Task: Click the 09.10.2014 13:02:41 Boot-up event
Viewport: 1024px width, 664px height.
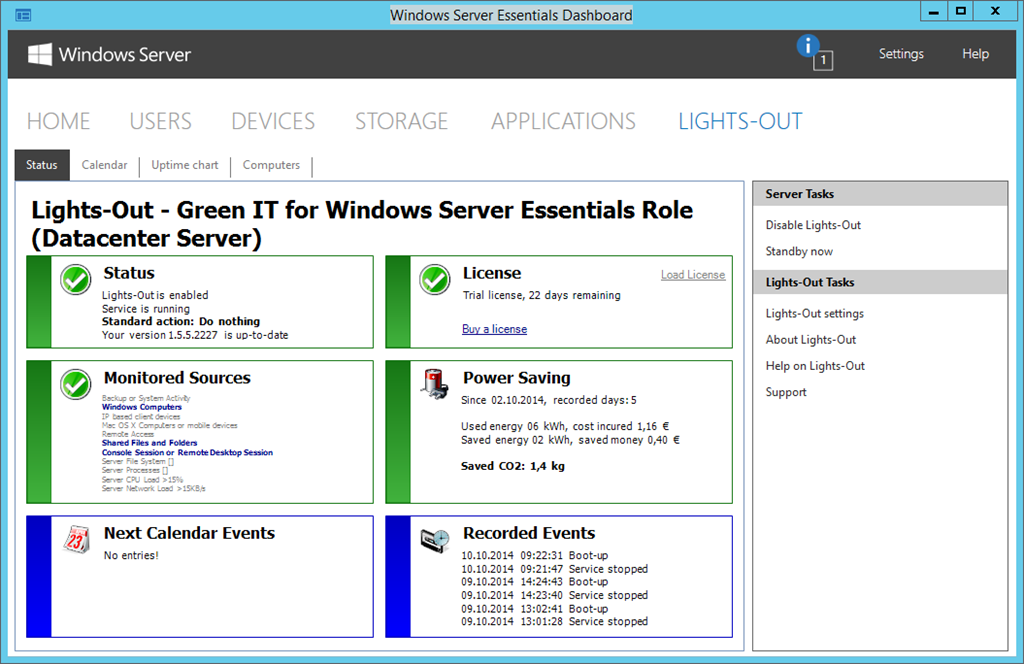Action: [x=535, y=609]
